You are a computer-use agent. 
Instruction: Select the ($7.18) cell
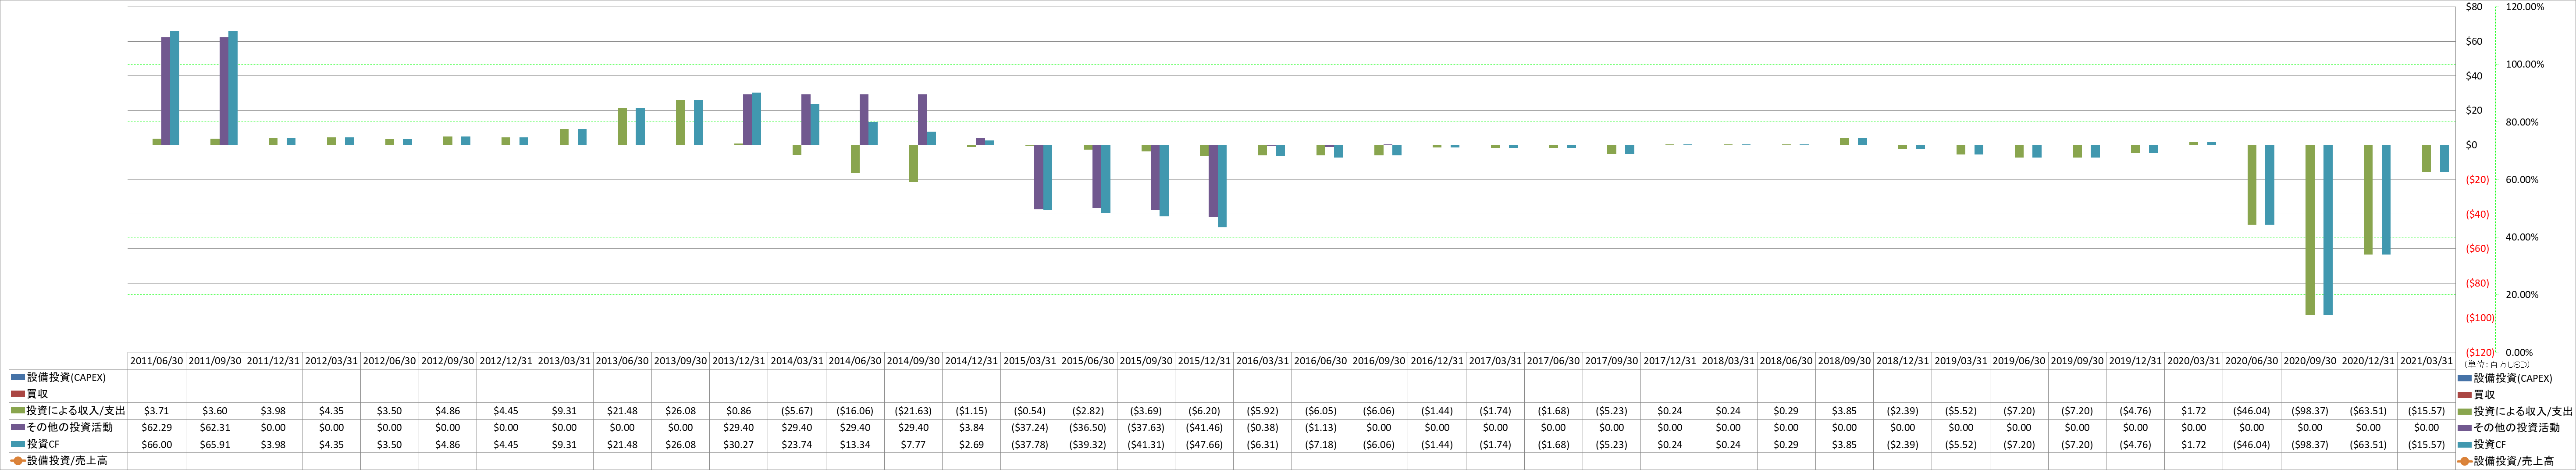pos(1321,444)
